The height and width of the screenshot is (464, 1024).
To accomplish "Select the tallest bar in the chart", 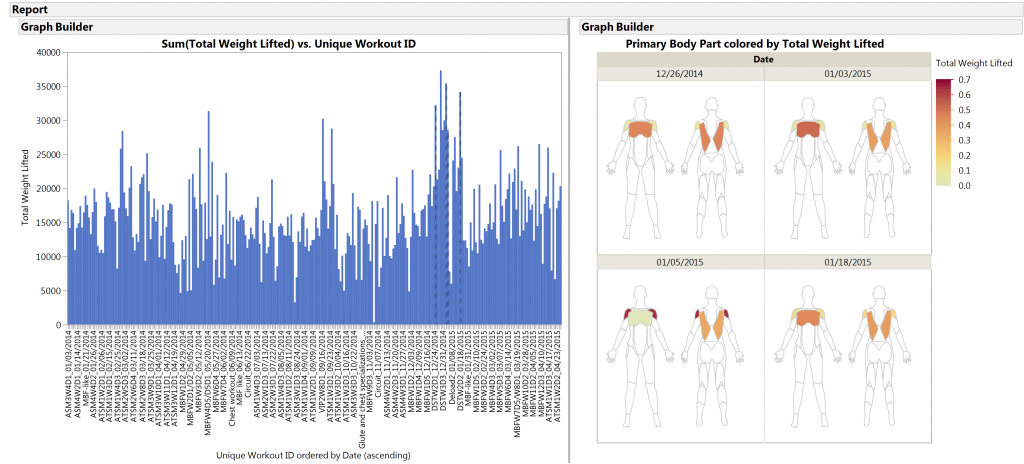I will coord(441,197).
